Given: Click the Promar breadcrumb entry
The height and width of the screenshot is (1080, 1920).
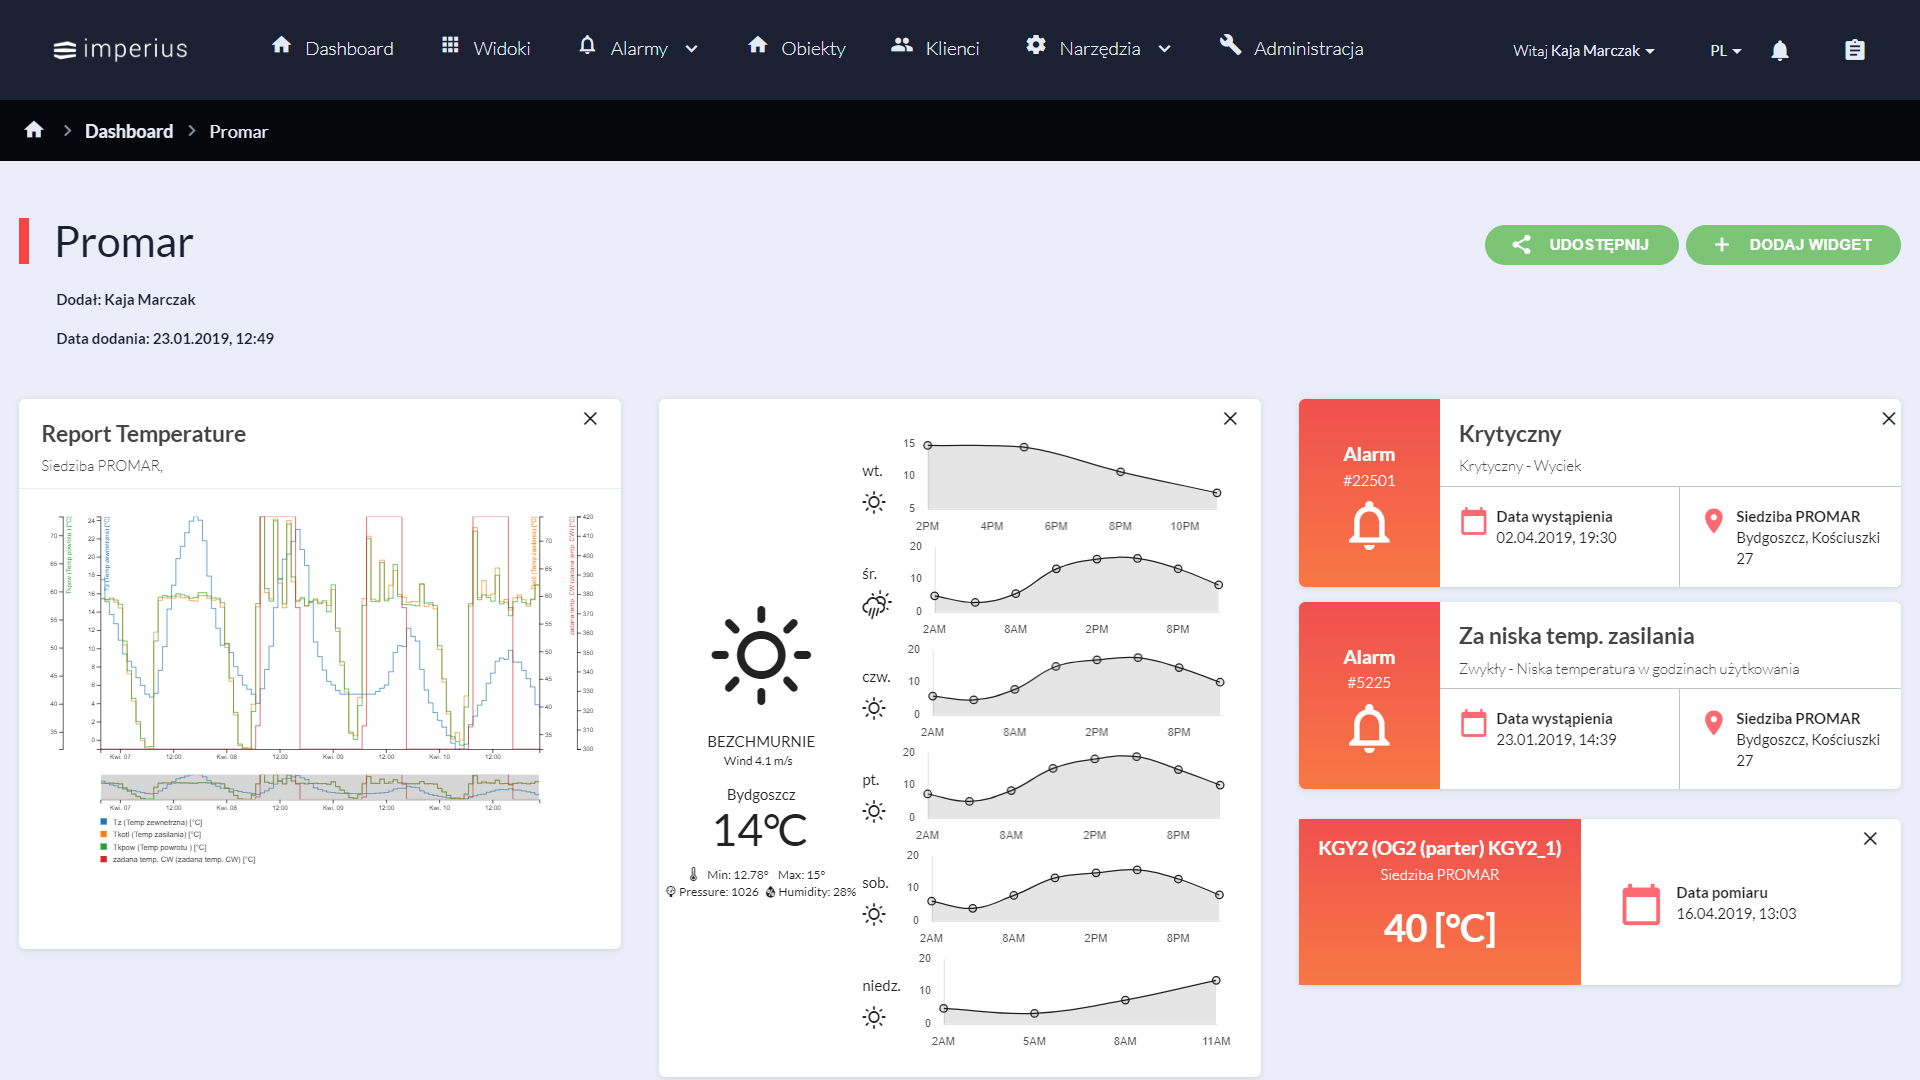Looking at the screenshot, I should [x=238, y=131].
